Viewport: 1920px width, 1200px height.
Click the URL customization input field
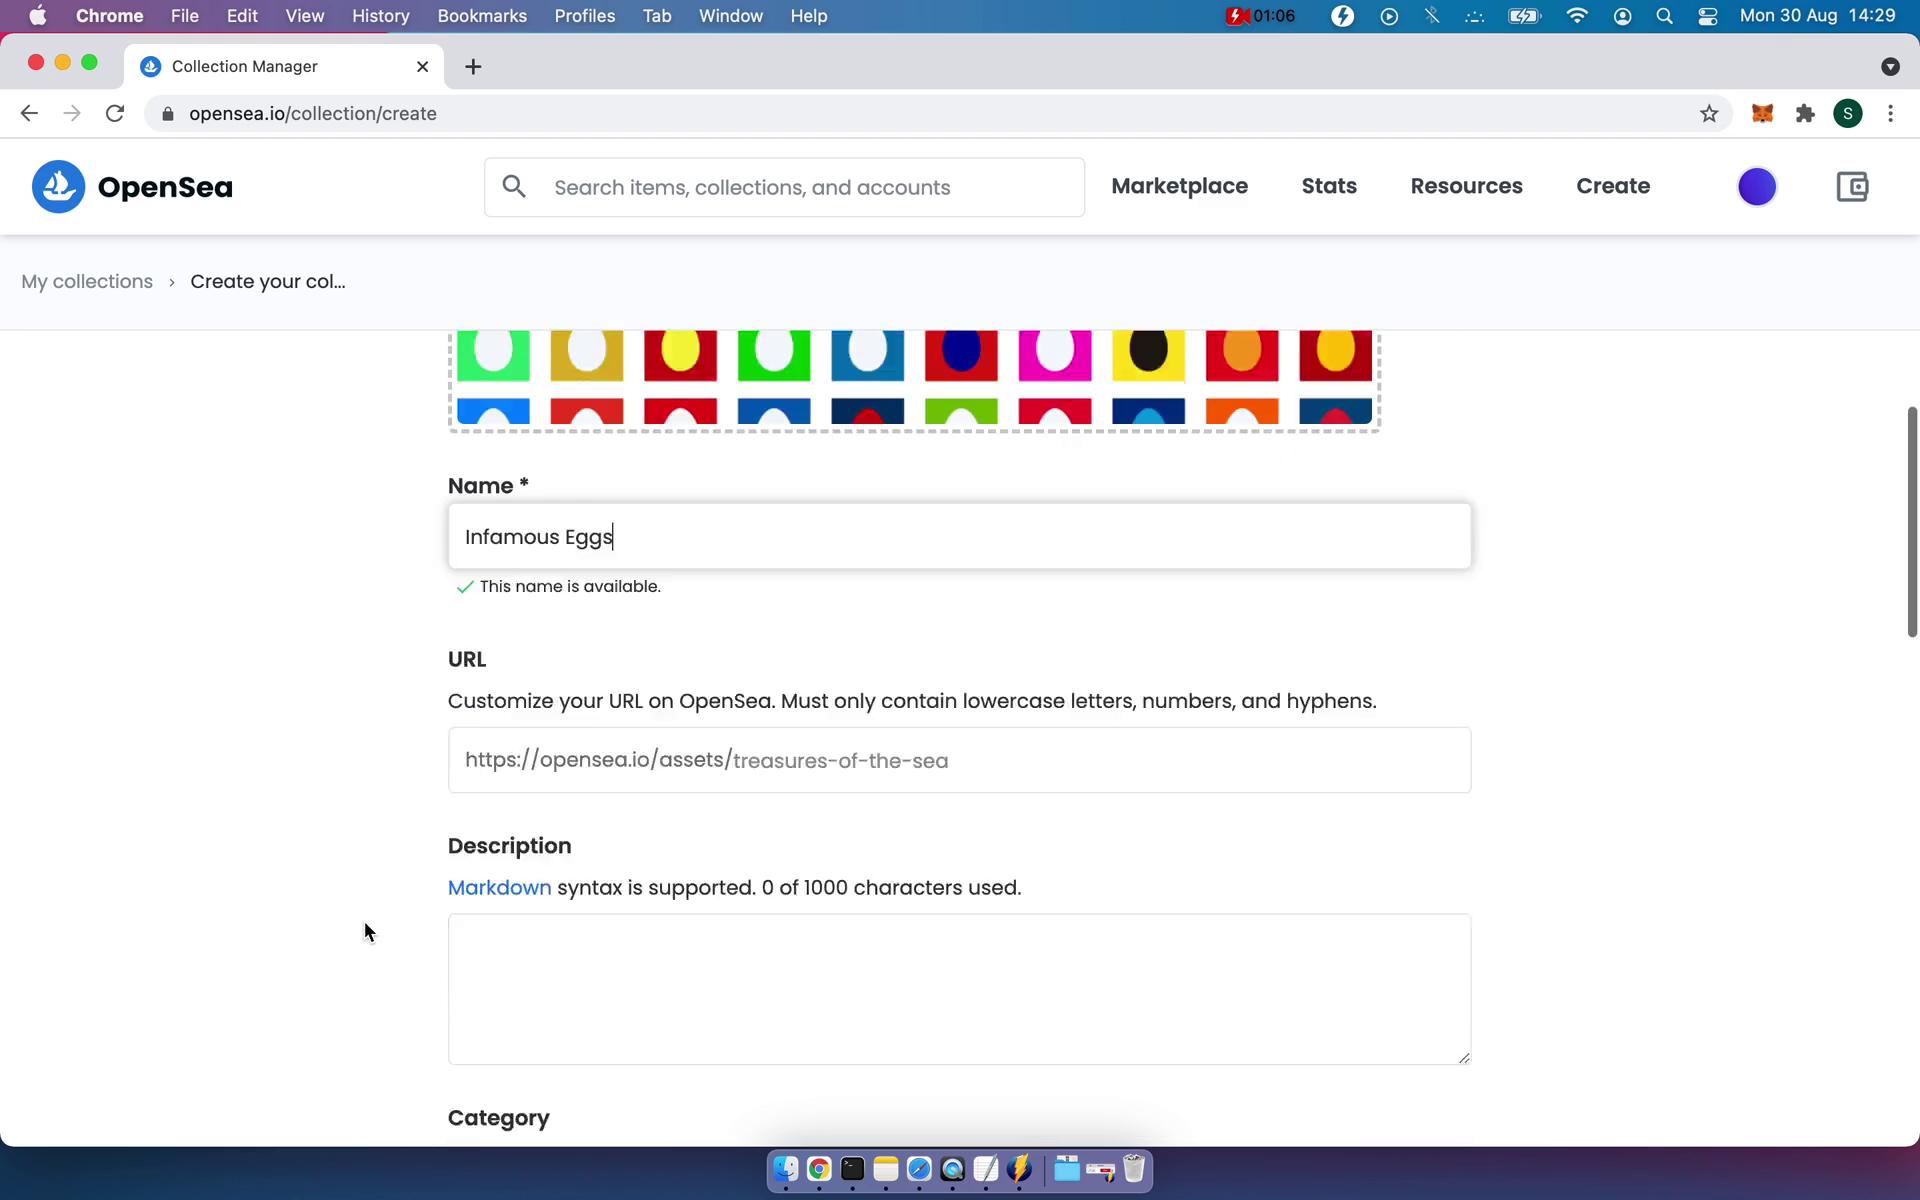pyautogui.click(x=957, y=759)
